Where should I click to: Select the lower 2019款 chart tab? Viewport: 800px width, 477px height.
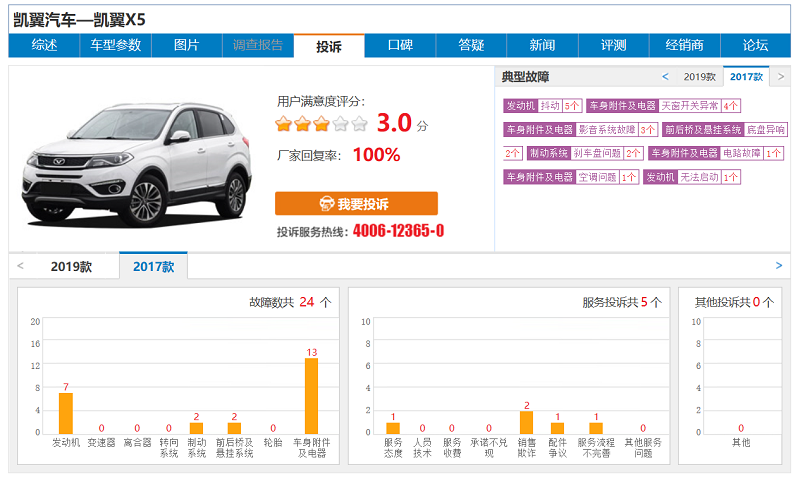[71, 266]
